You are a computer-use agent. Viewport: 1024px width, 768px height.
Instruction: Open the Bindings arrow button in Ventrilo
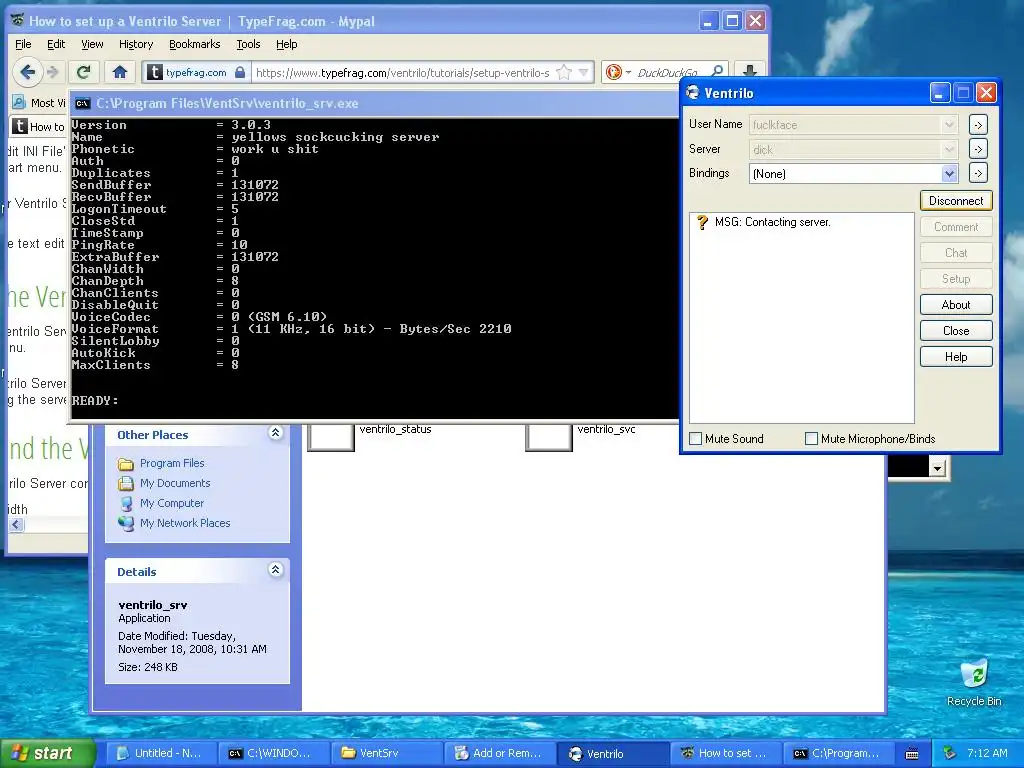pos(977,173)
